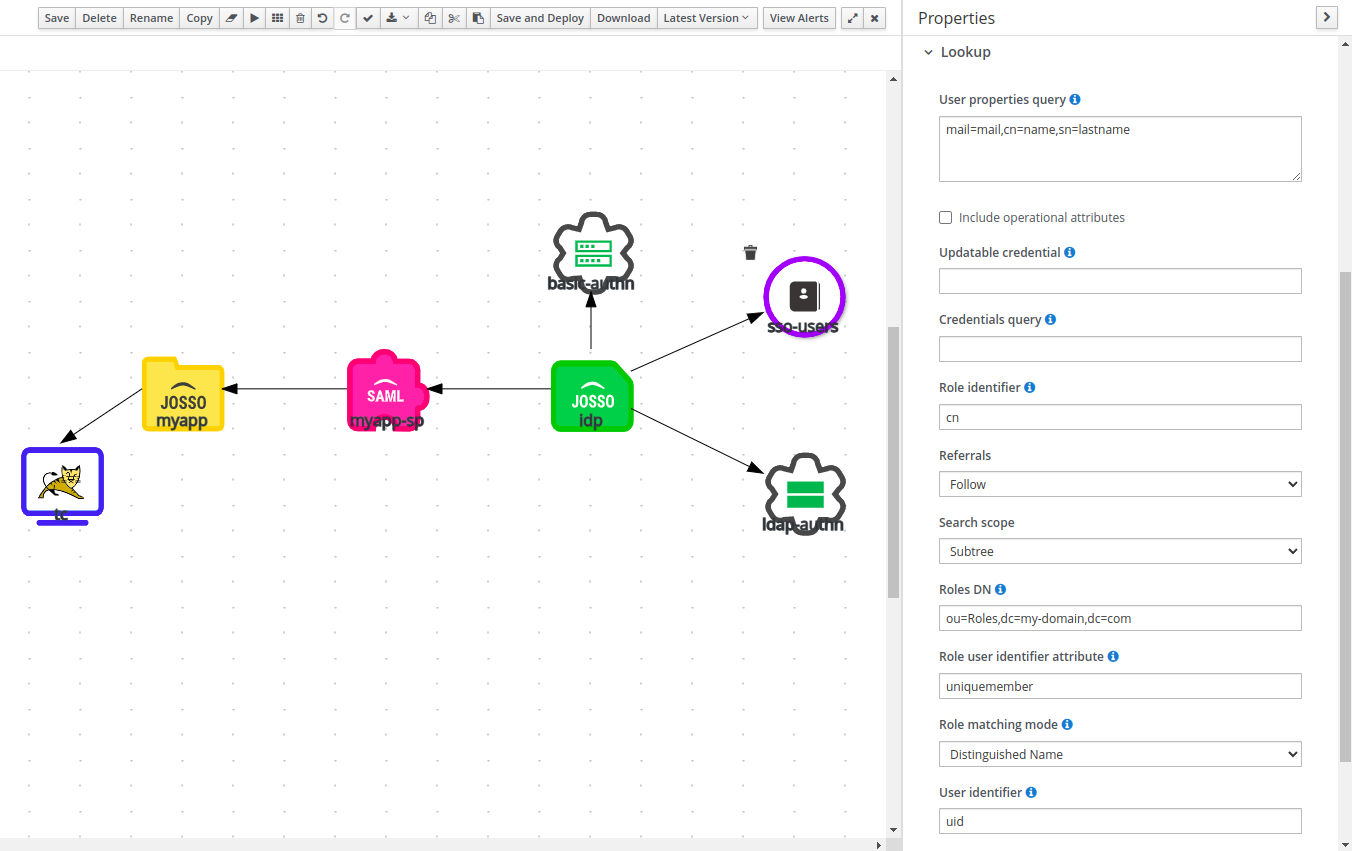The height and width of the screenshot is (851, 1352).
Task: Enable Include operational attributes checkbox
Action: tap(946, 218)
